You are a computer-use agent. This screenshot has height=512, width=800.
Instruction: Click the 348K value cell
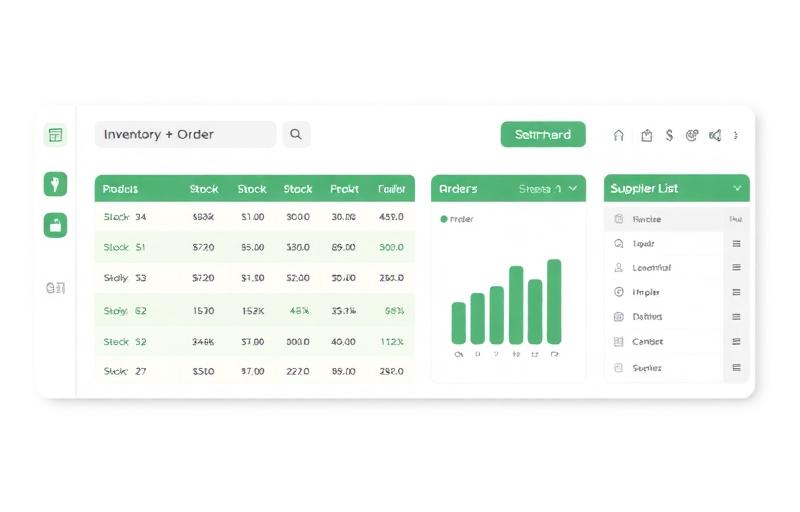(203, 342)
